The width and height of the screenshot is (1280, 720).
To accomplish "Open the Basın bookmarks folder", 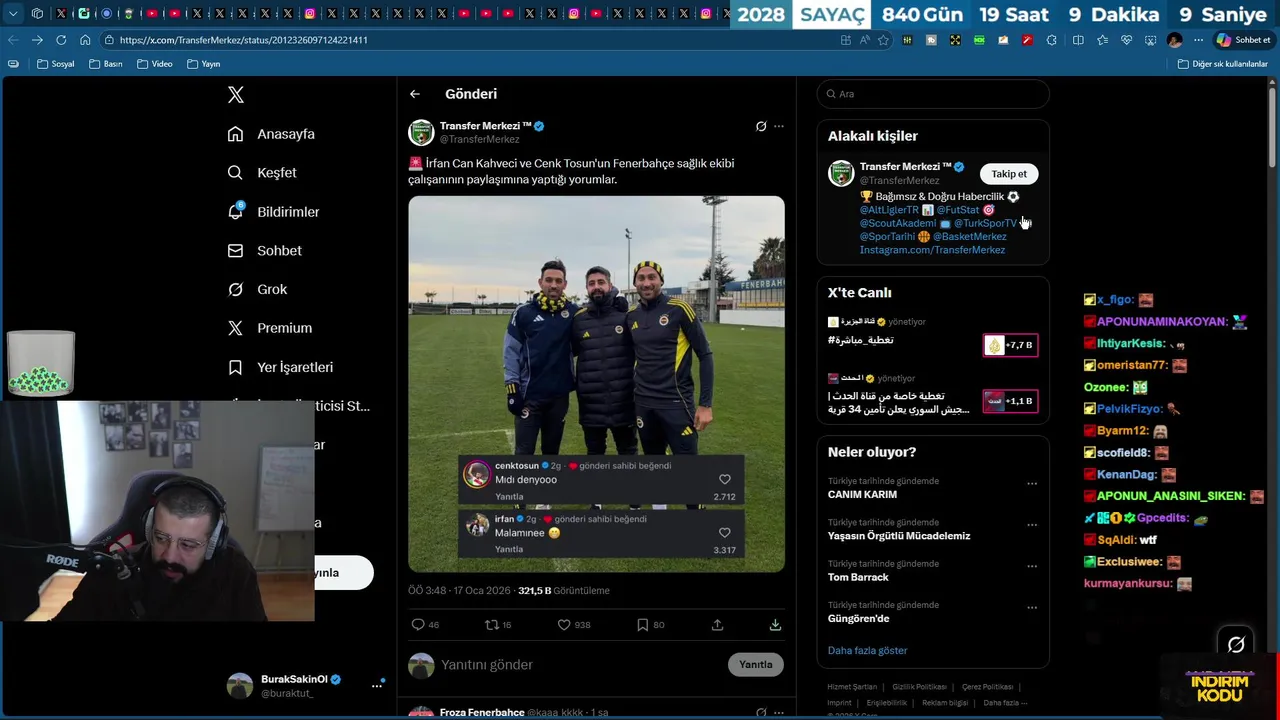I will 106,64.
